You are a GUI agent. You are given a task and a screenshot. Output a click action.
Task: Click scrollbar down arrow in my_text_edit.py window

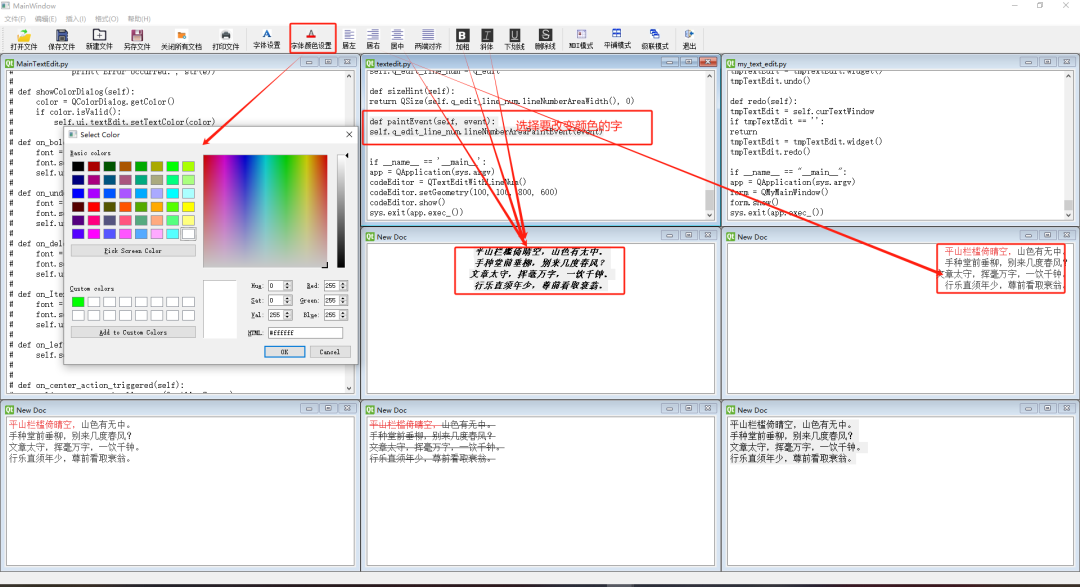[x=1068, y=215]
